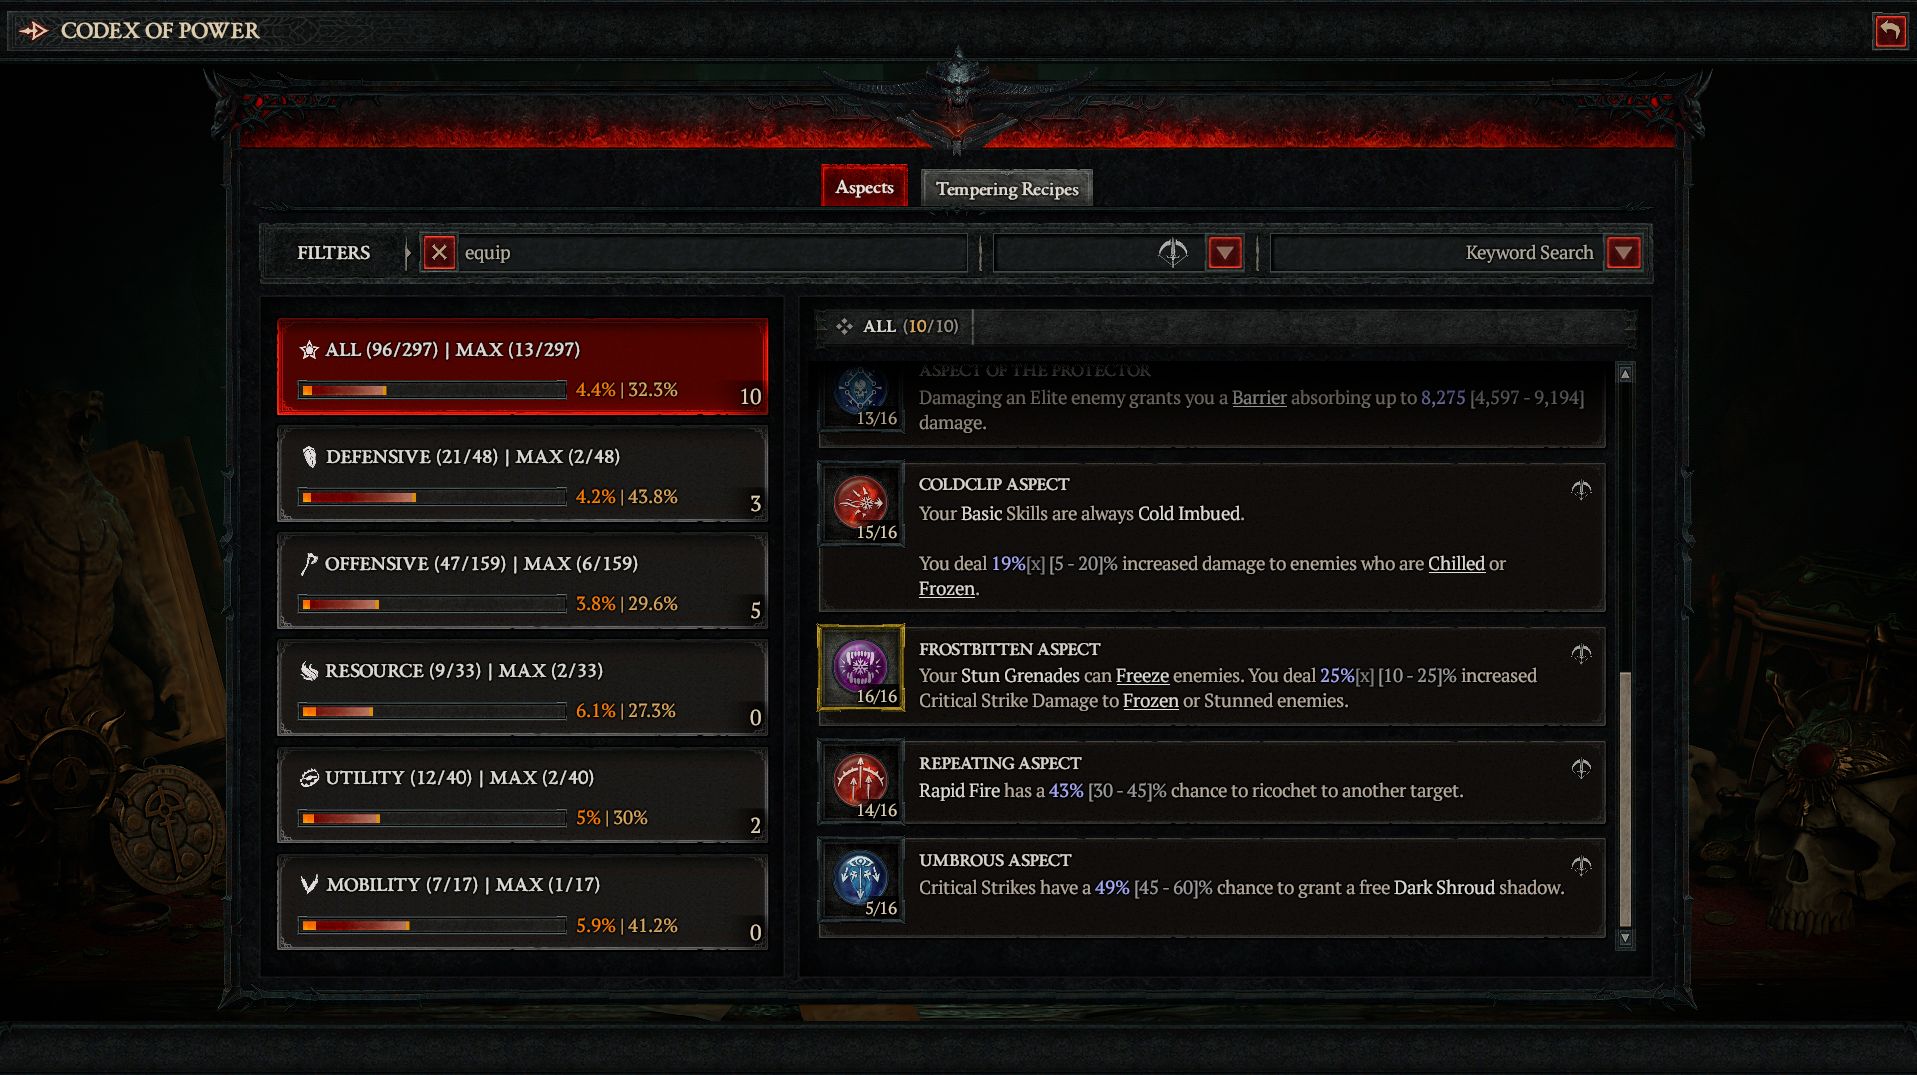Viewport: 1917px width, 1075px height.
Task: Switch to the Tempering Recipes tab
Action: tap(1007, 188)
